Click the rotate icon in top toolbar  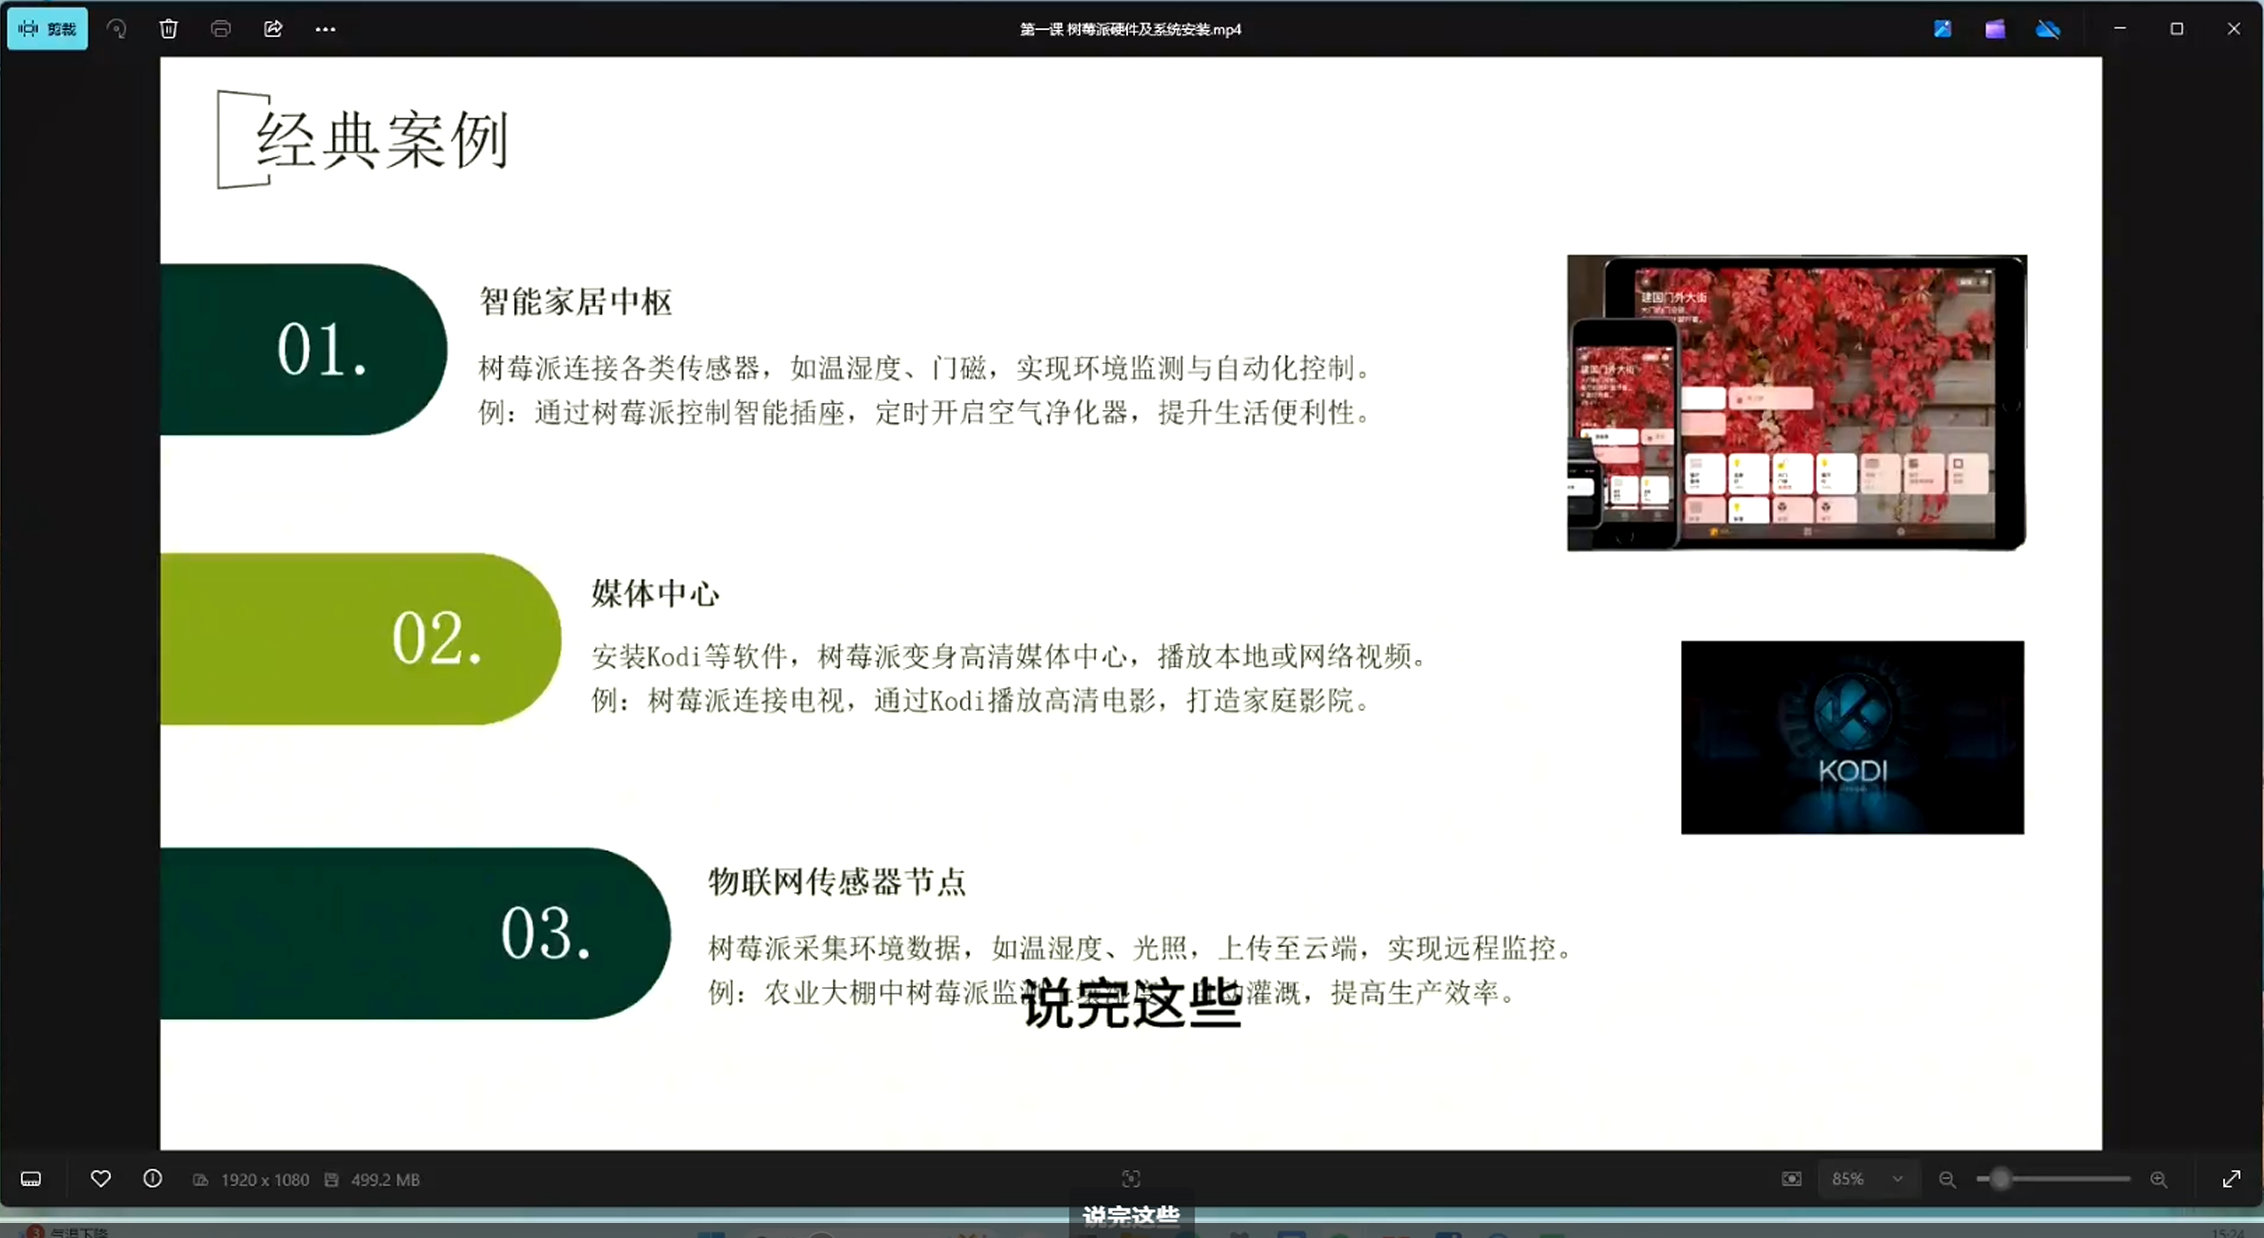[117, 29]
